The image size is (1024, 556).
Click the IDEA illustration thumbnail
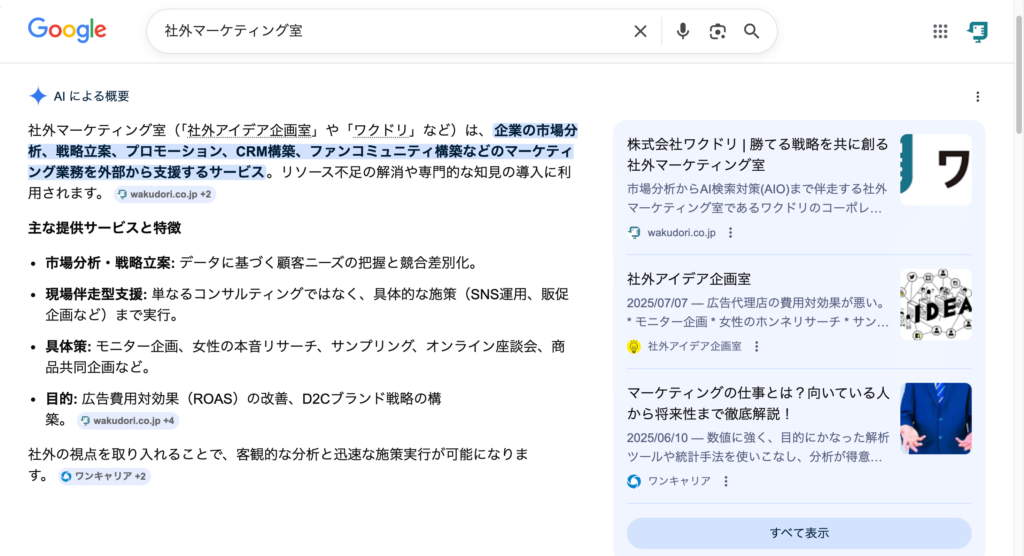[935, 304]
